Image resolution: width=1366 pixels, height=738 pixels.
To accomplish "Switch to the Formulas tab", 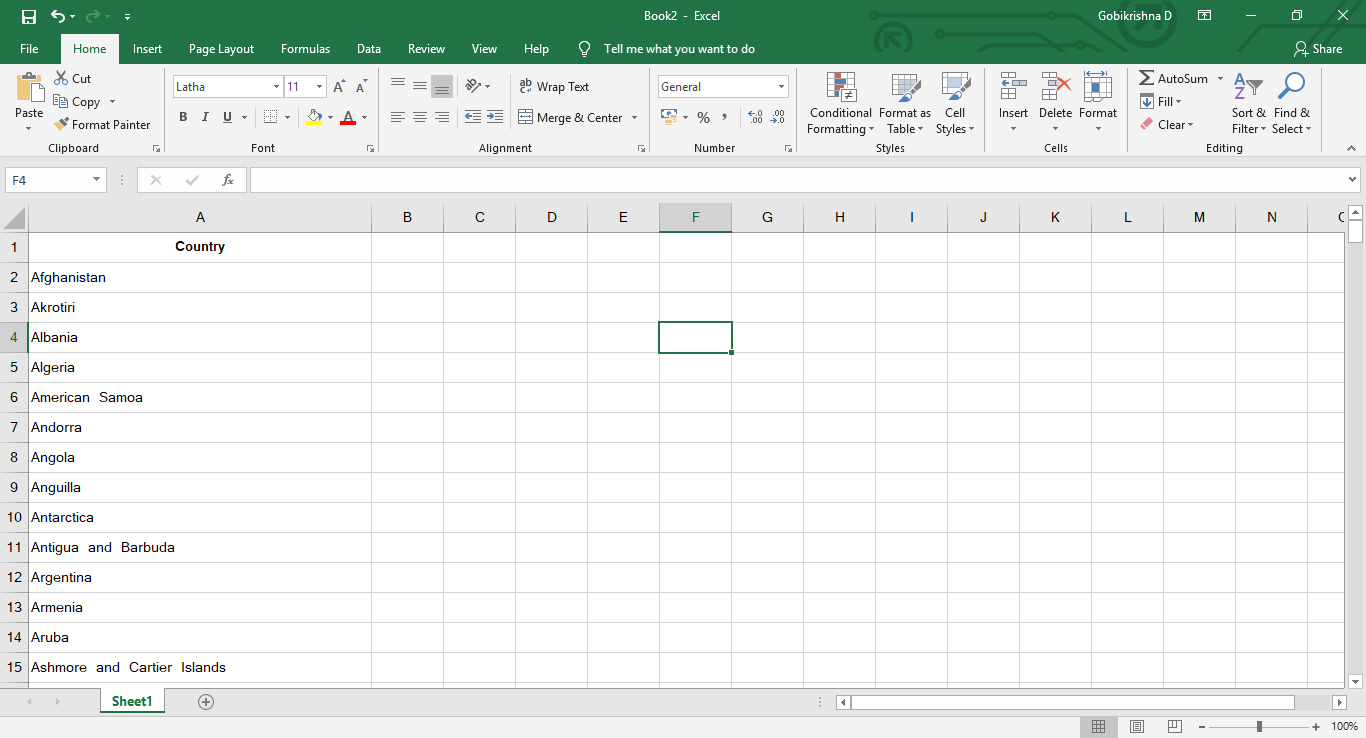I will click(305, 49).
